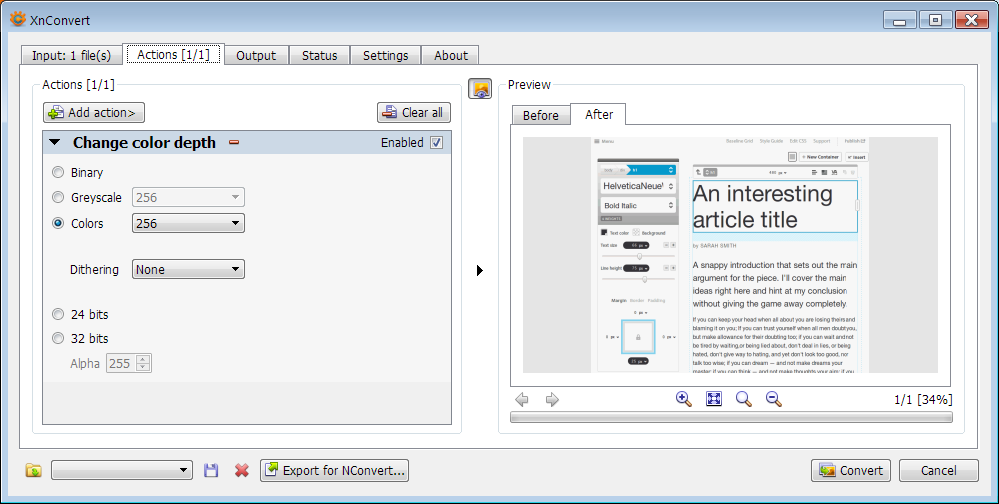Open the Output tab
Image resolution: width=999 pixels, height=504 pixels.
click(x=256, y=55)
